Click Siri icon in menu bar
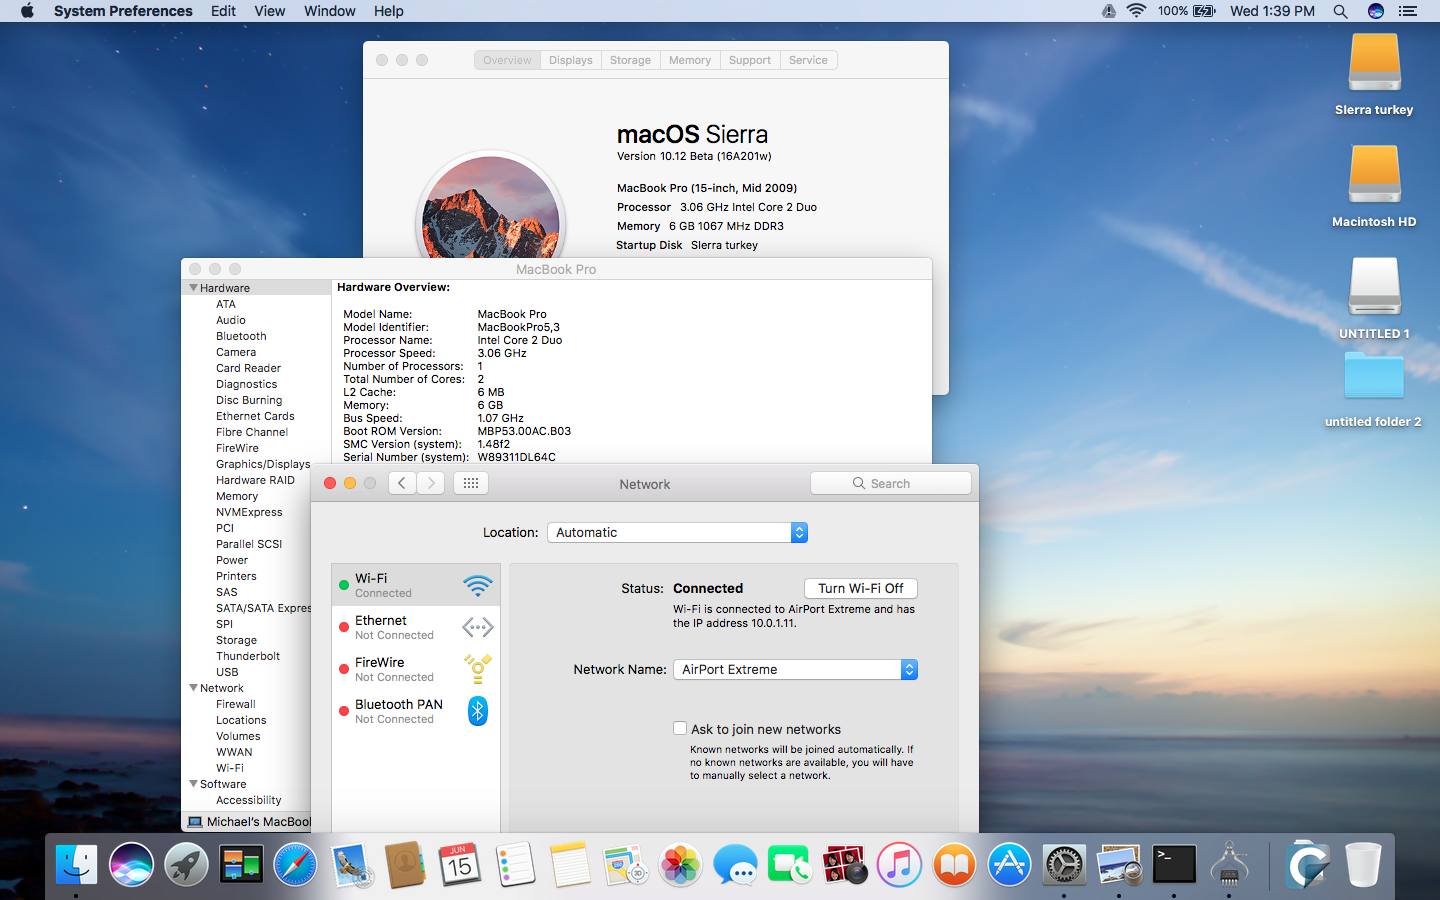This screenshot has height=900, width=1440. (1376, 11)
